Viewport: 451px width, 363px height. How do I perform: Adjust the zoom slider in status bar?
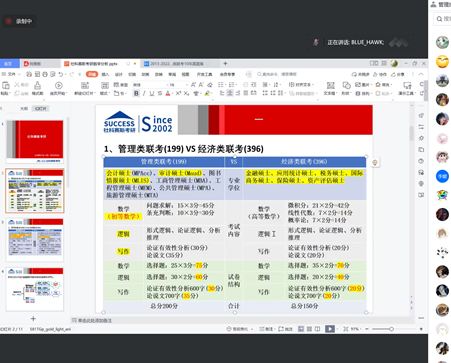tap(391, 329)
